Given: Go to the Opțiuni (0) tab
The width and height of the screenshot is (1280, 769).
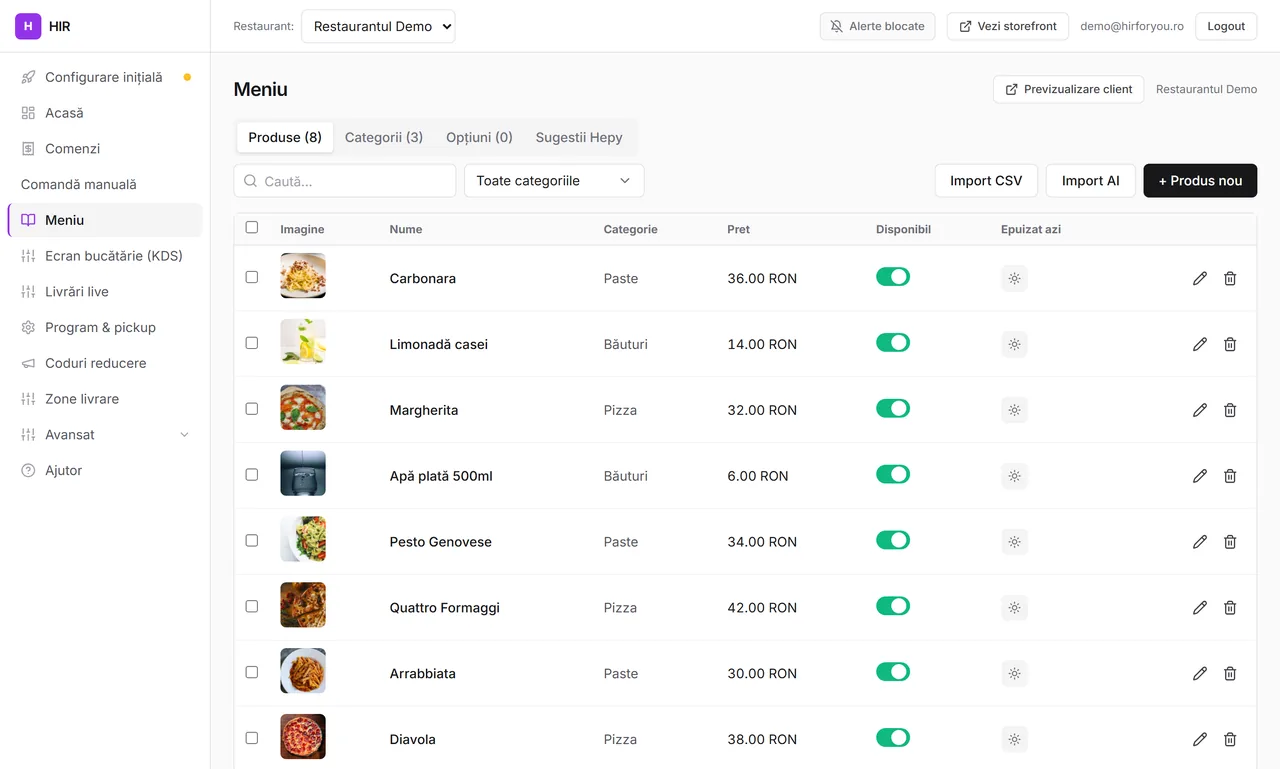Looking at the screenshot, I should pos(479,137).
